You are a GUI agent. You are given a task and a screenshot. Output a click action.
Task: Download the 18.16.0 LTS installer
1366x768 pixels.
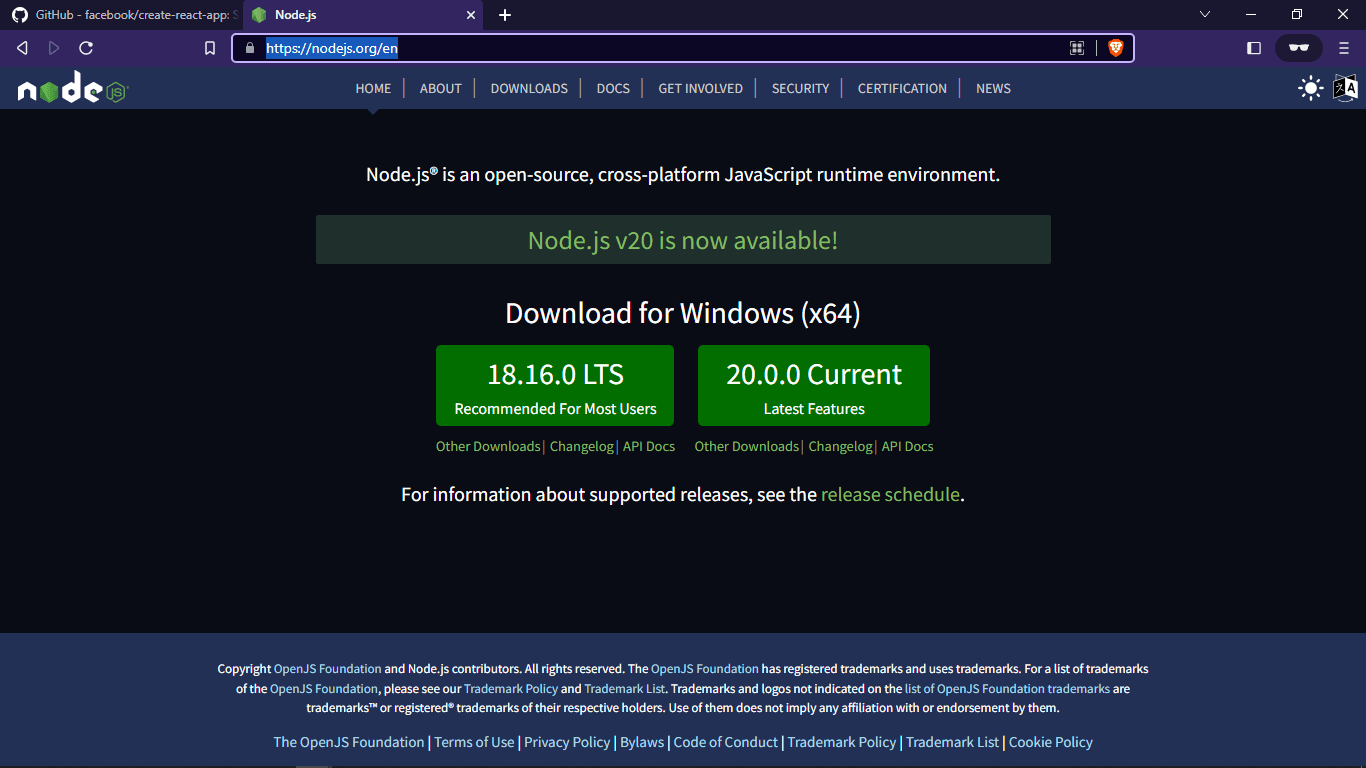tap(555, 385)
